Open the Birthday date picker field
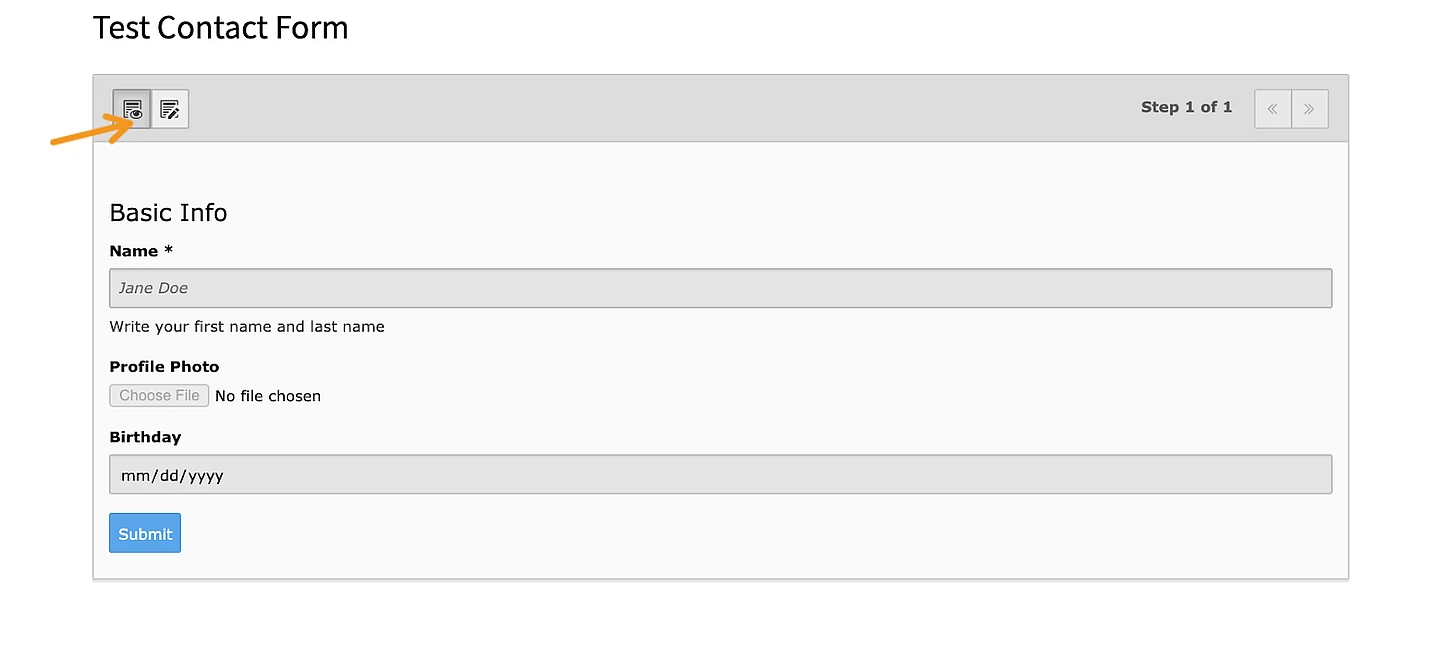 (720, 474)
